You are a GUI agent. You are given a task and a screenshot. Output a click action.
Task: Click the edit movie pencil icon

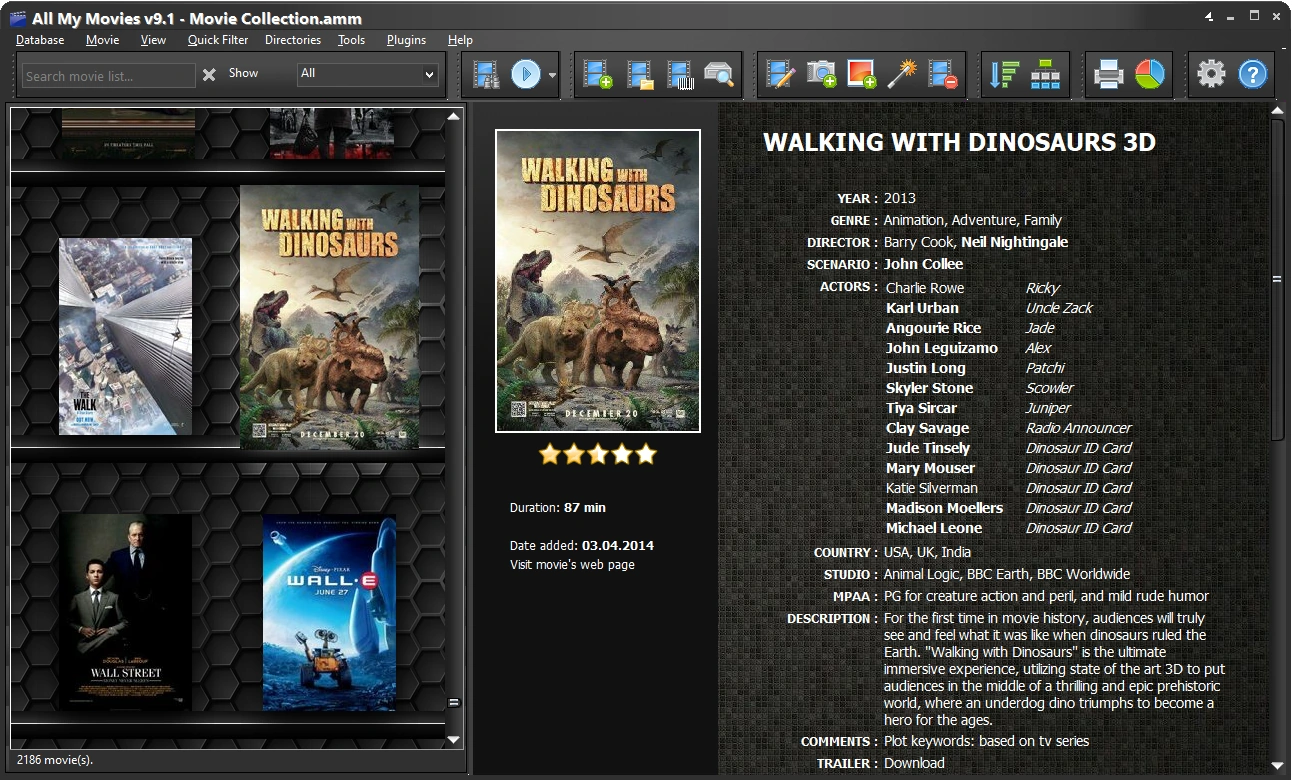pyautogui.click(x=780, y=74)
